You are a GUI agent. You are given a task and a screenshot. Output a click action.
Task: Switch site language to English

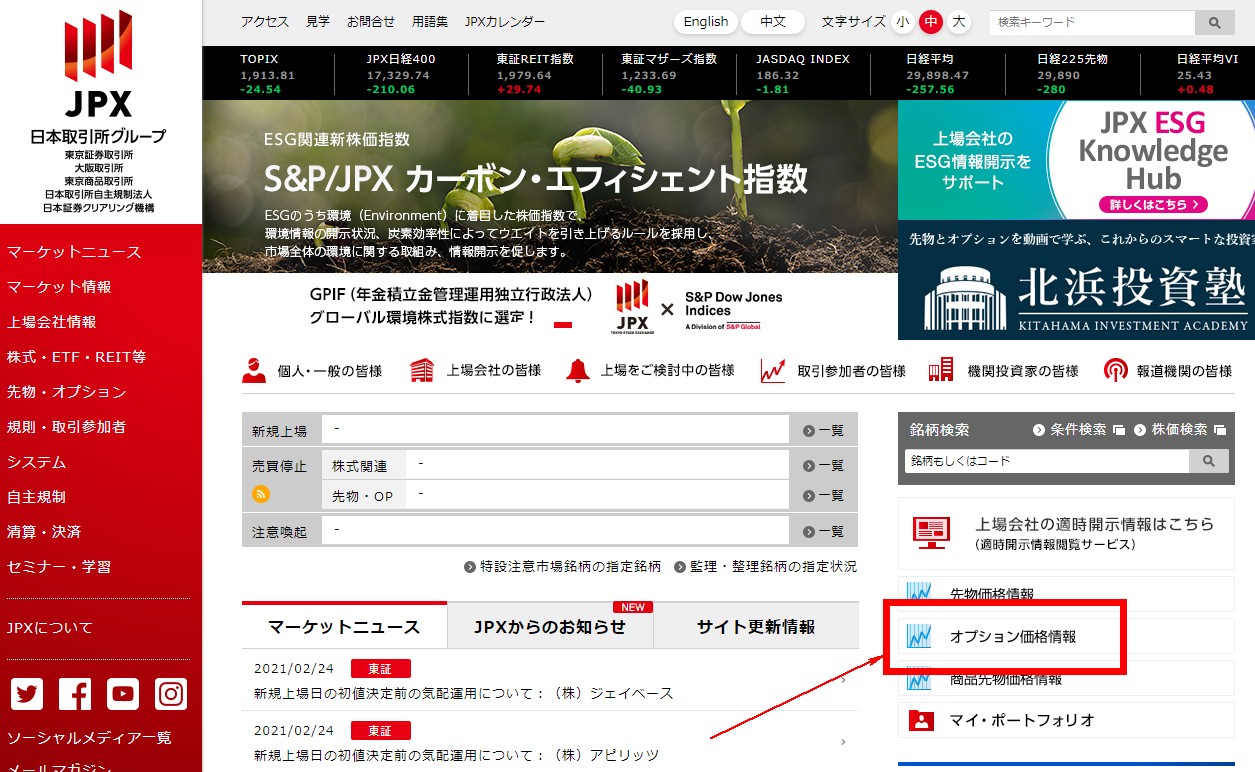706,22
